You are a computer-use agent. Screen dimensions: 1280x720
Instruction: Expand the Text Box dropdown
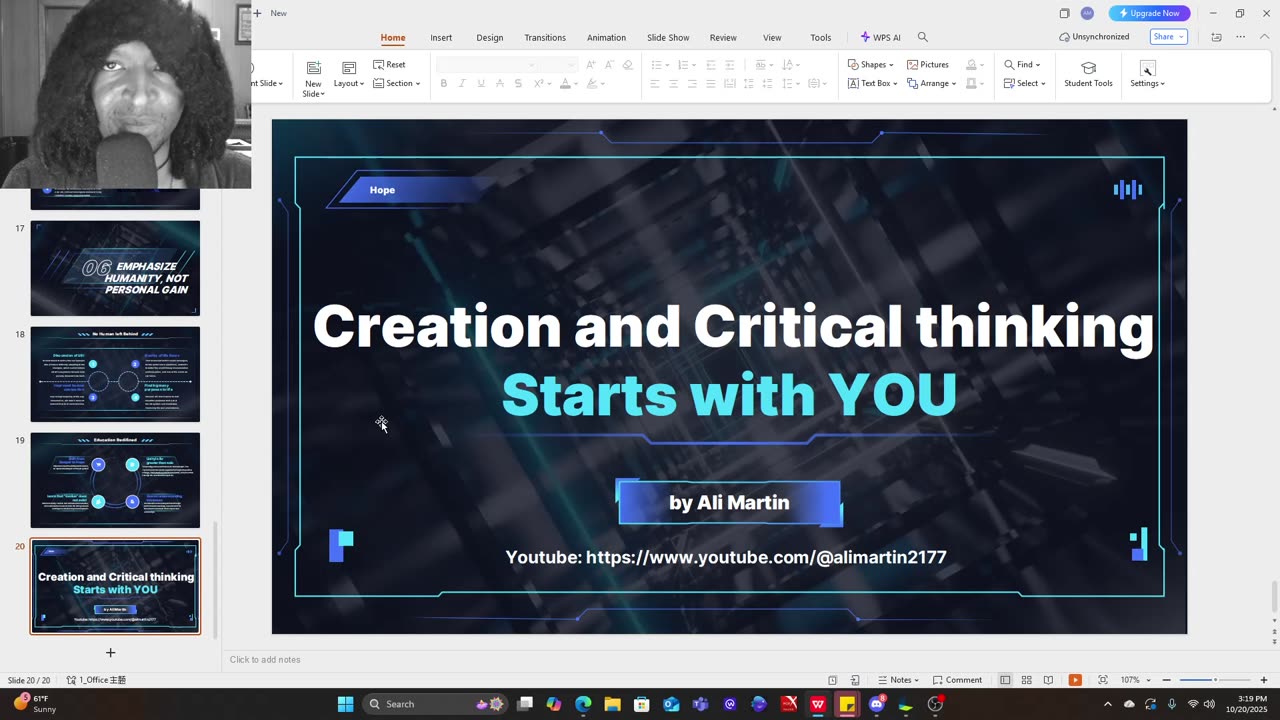point(872,83)
